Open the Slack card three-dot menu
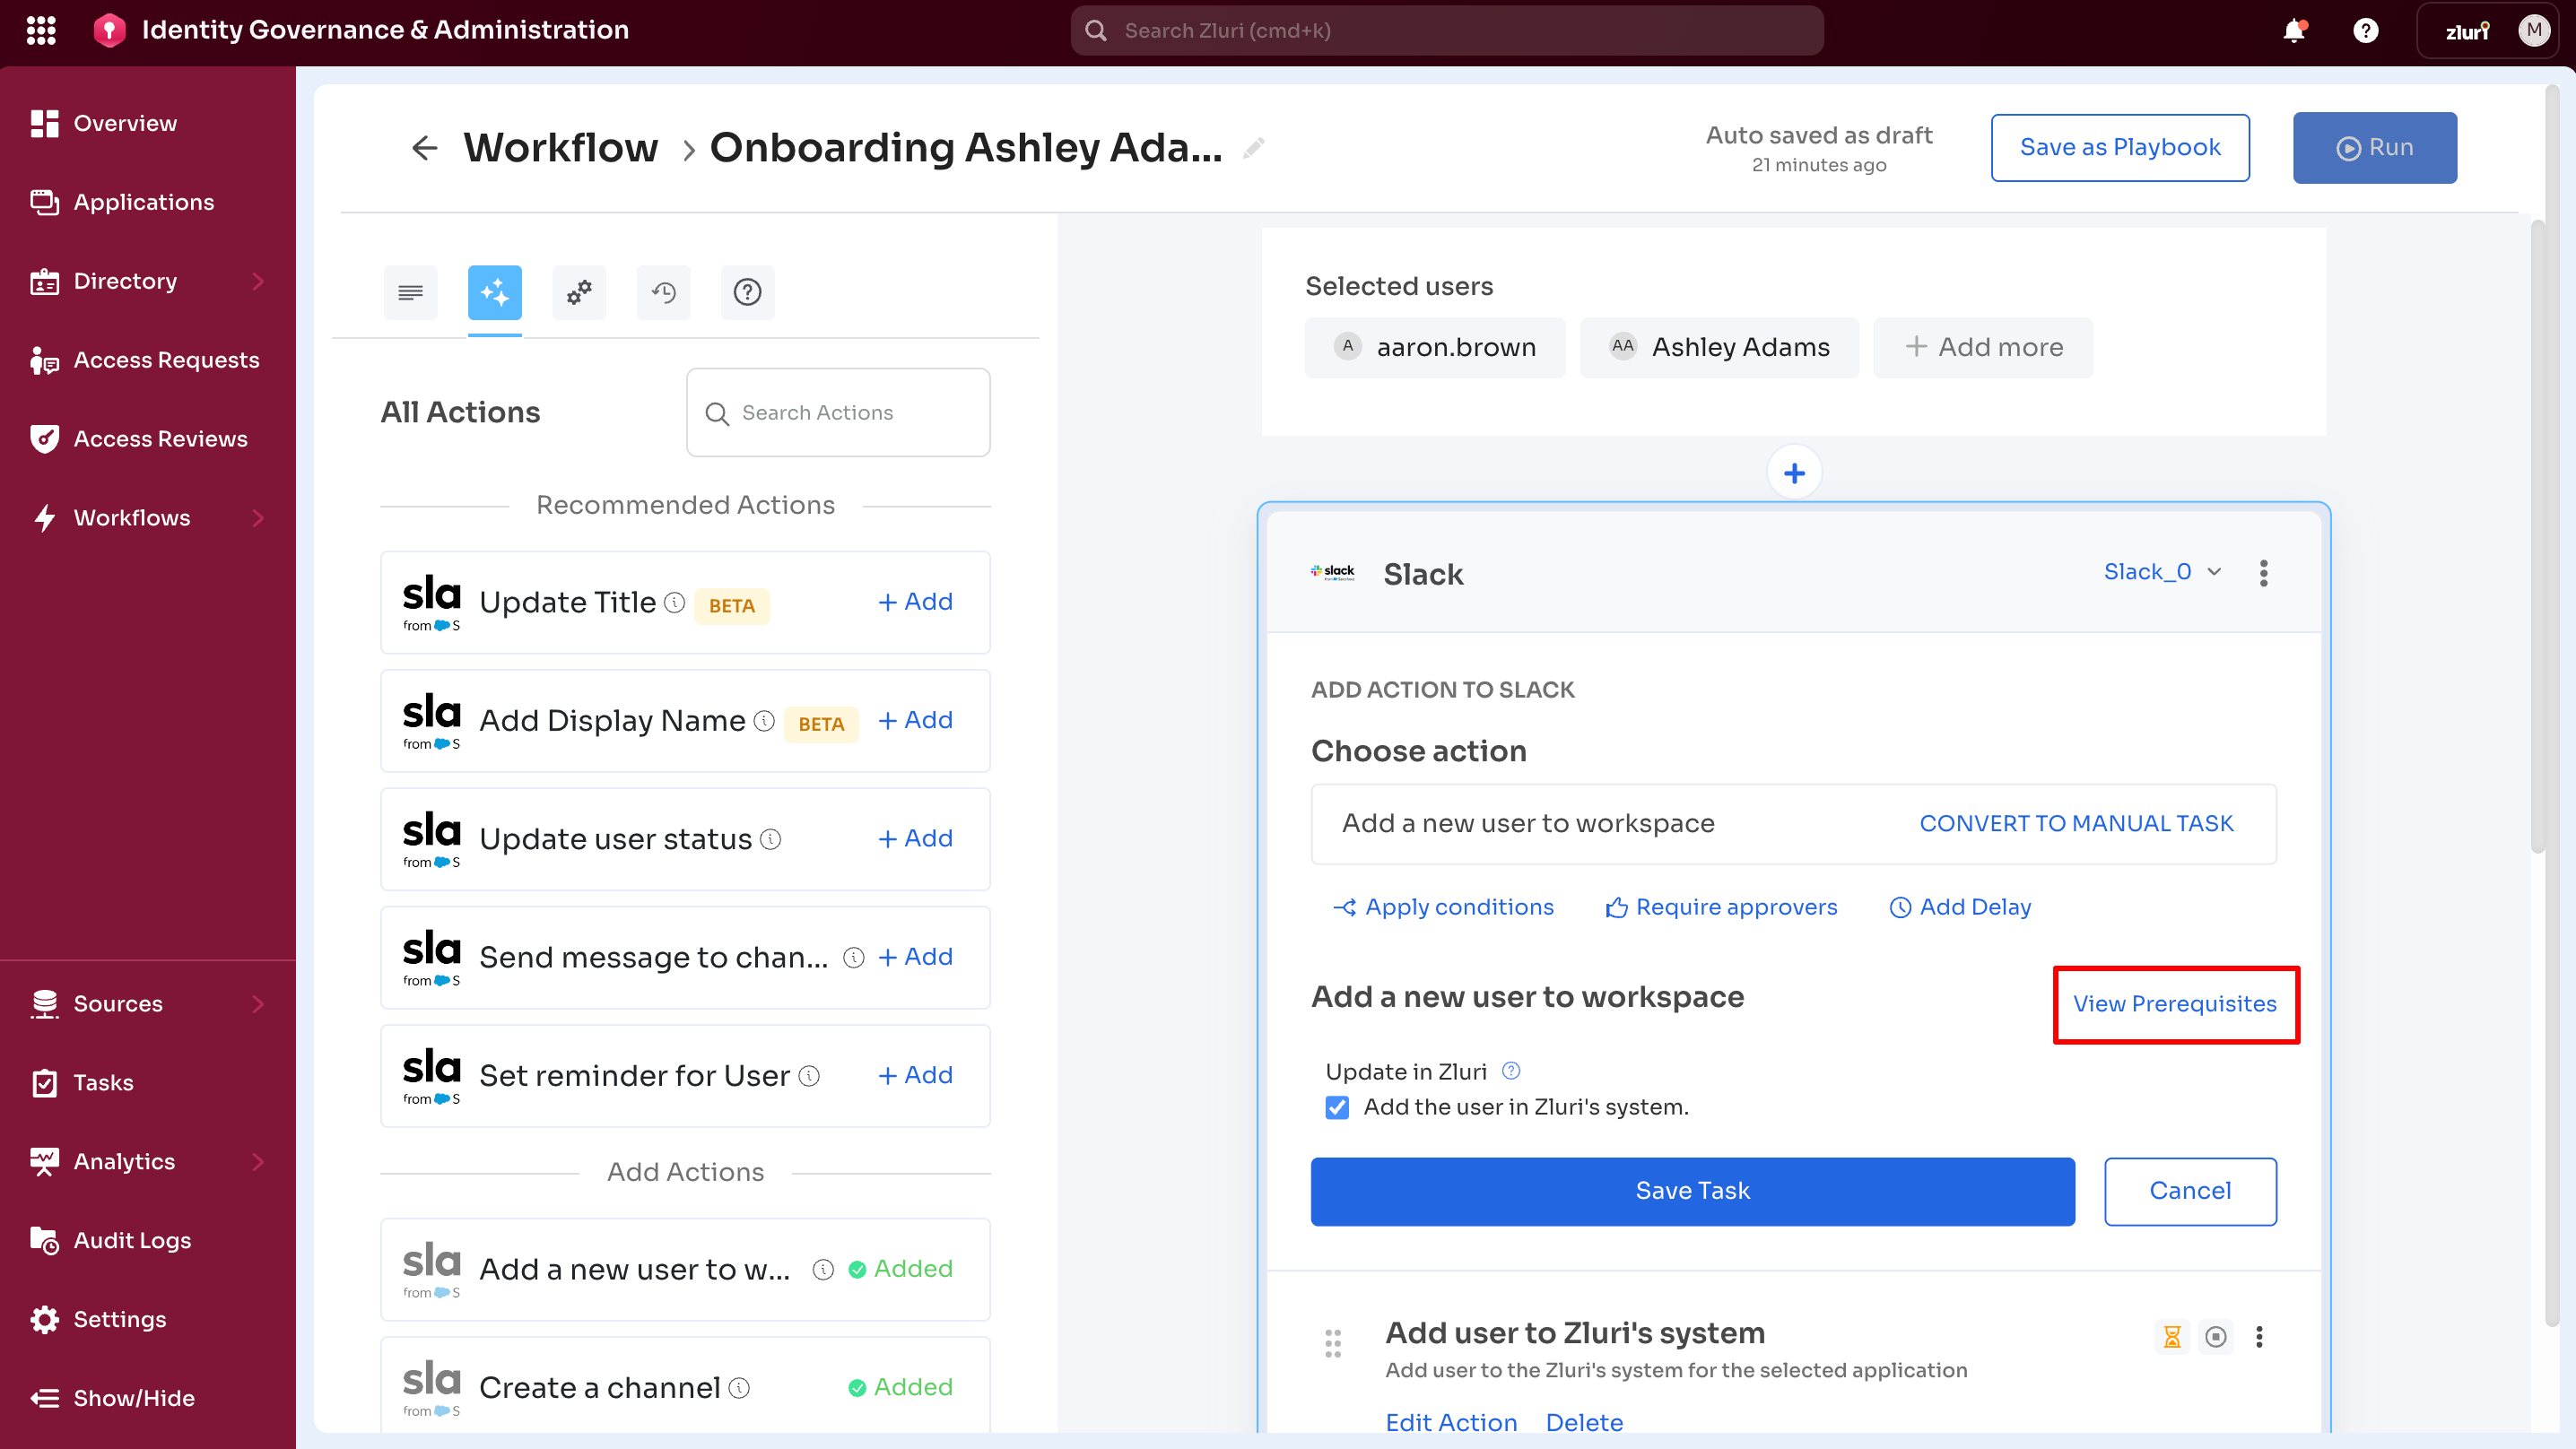The image size is (2576, 1449). coord(2263,573)
